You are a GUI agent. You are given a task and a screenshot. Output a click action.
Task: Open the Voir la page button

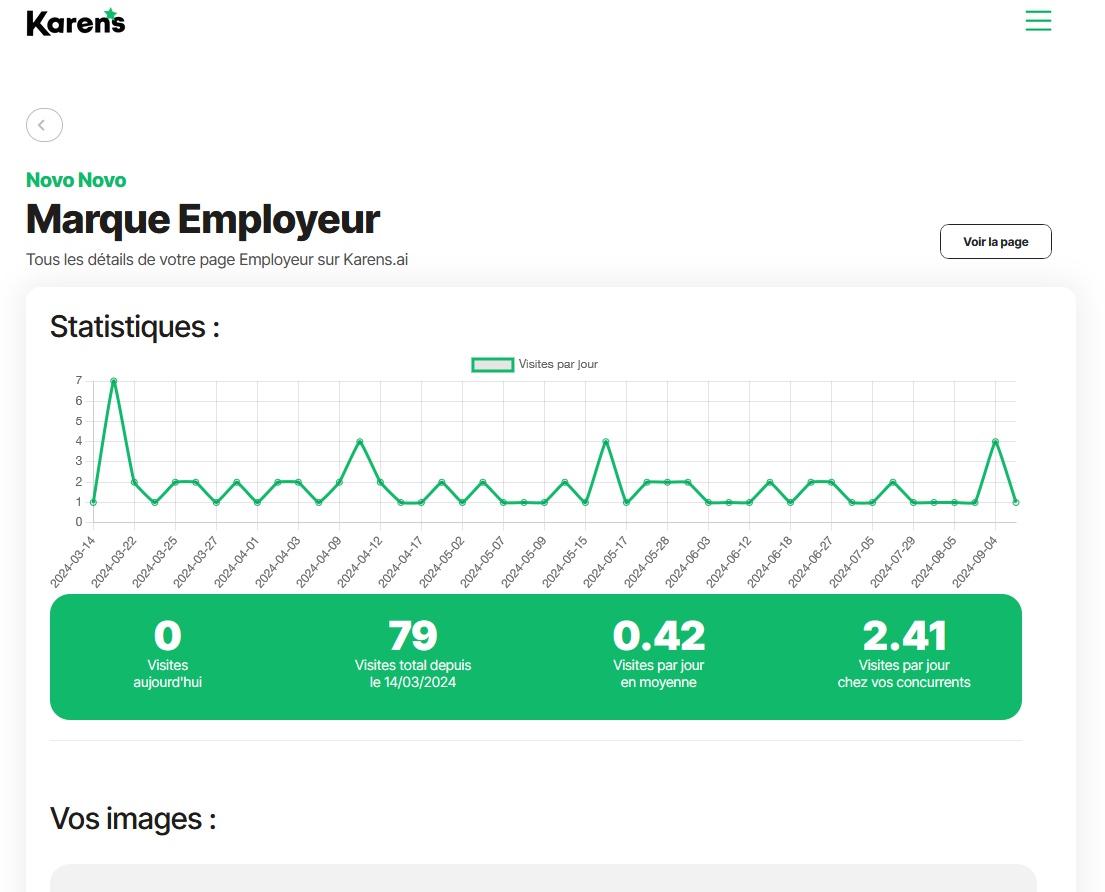pos(995,242)
